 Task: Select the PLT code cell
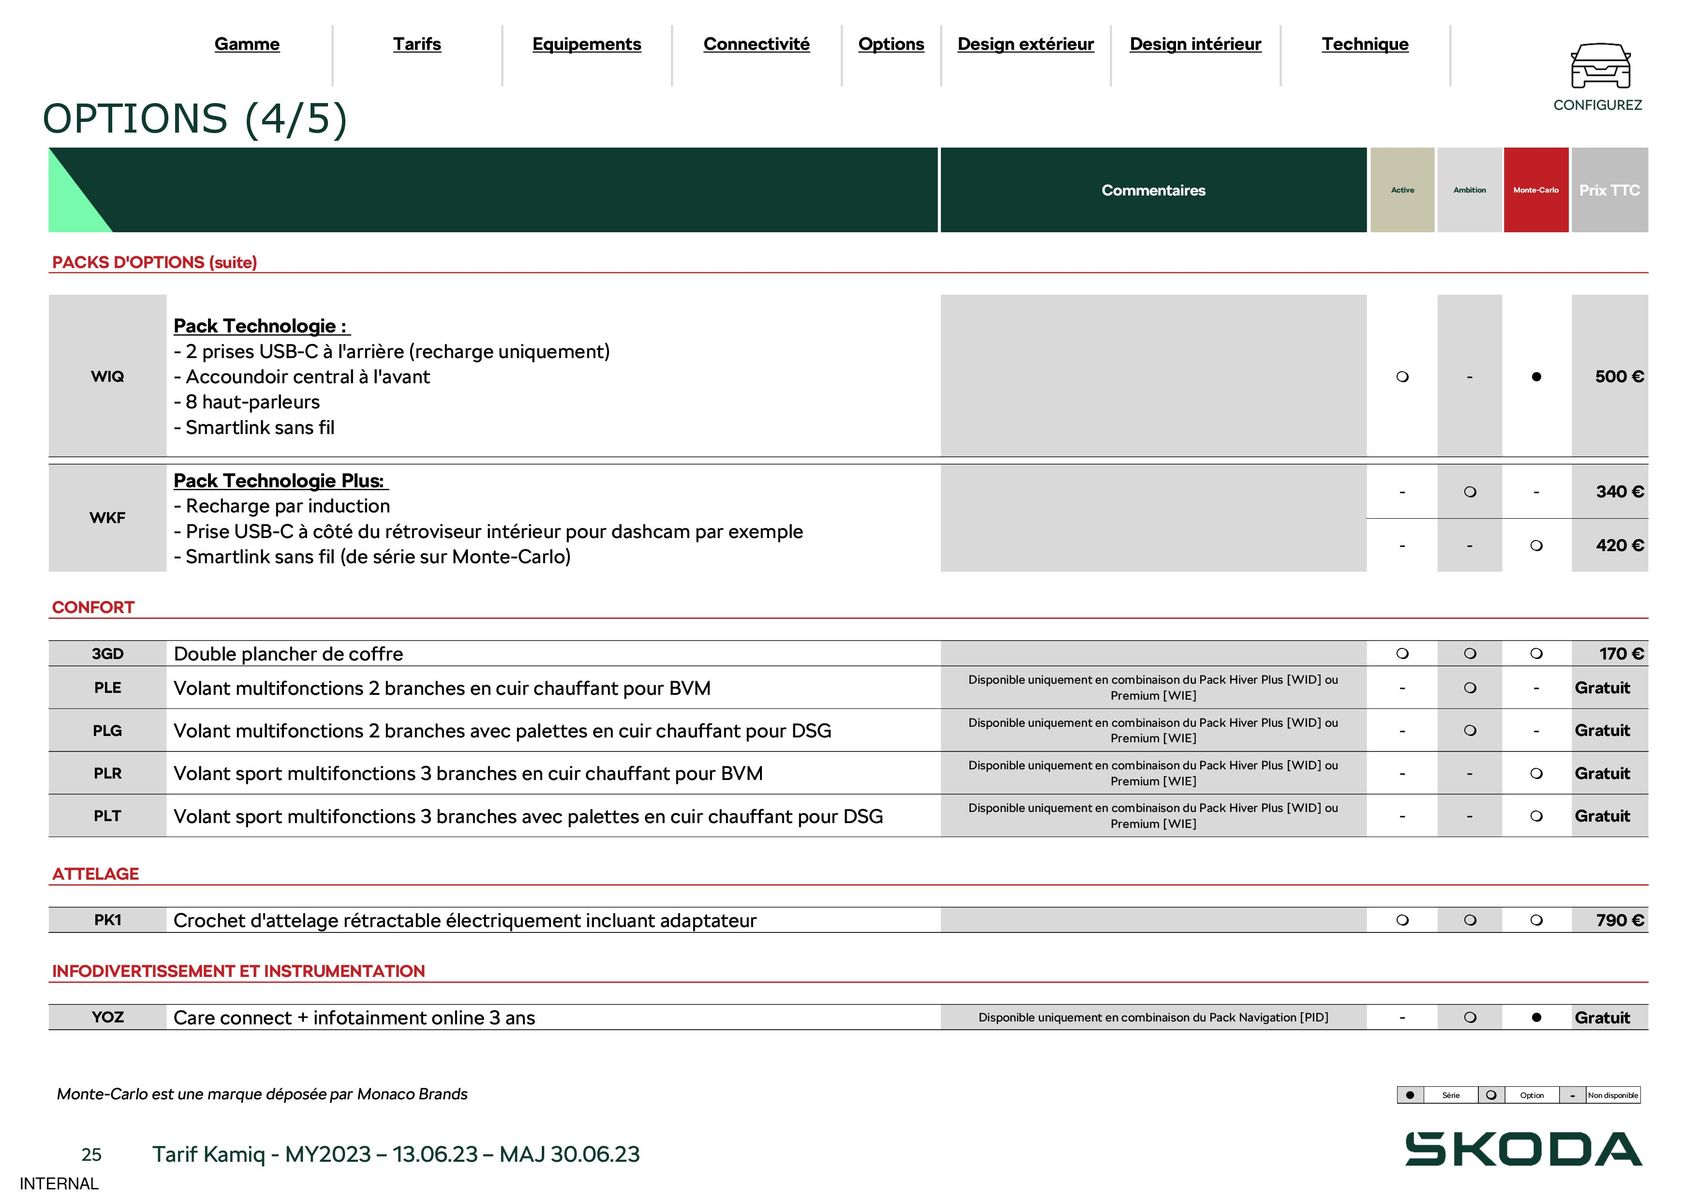point(107,816)
